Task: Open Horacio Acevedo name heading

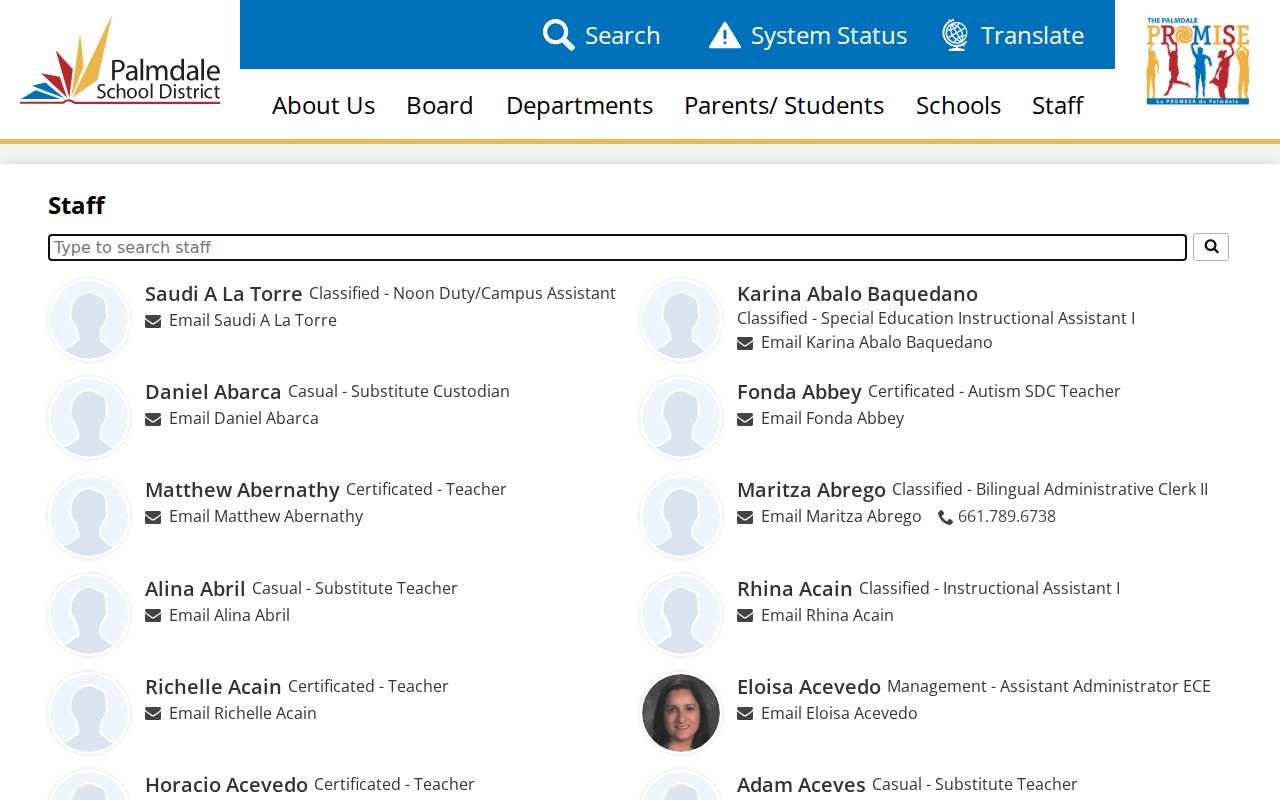Action: [226, 785]
